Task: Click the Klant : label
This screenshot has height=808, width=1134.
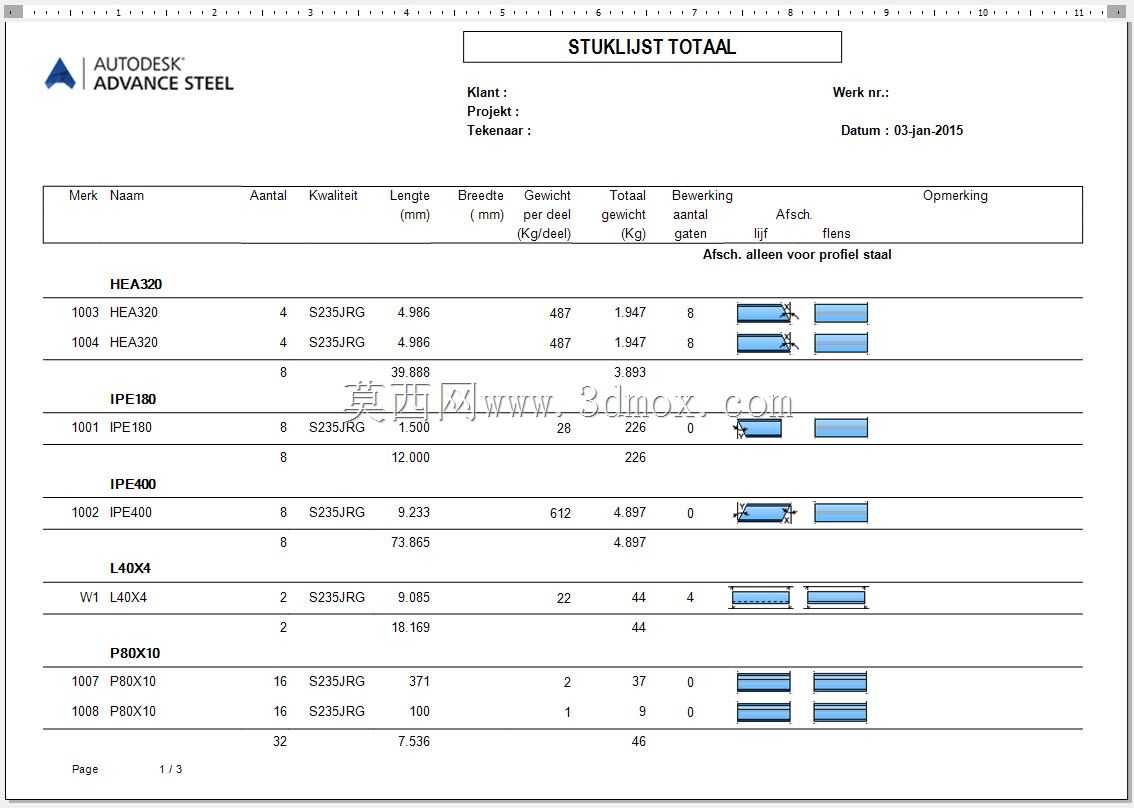Action: tap(487, 93)
